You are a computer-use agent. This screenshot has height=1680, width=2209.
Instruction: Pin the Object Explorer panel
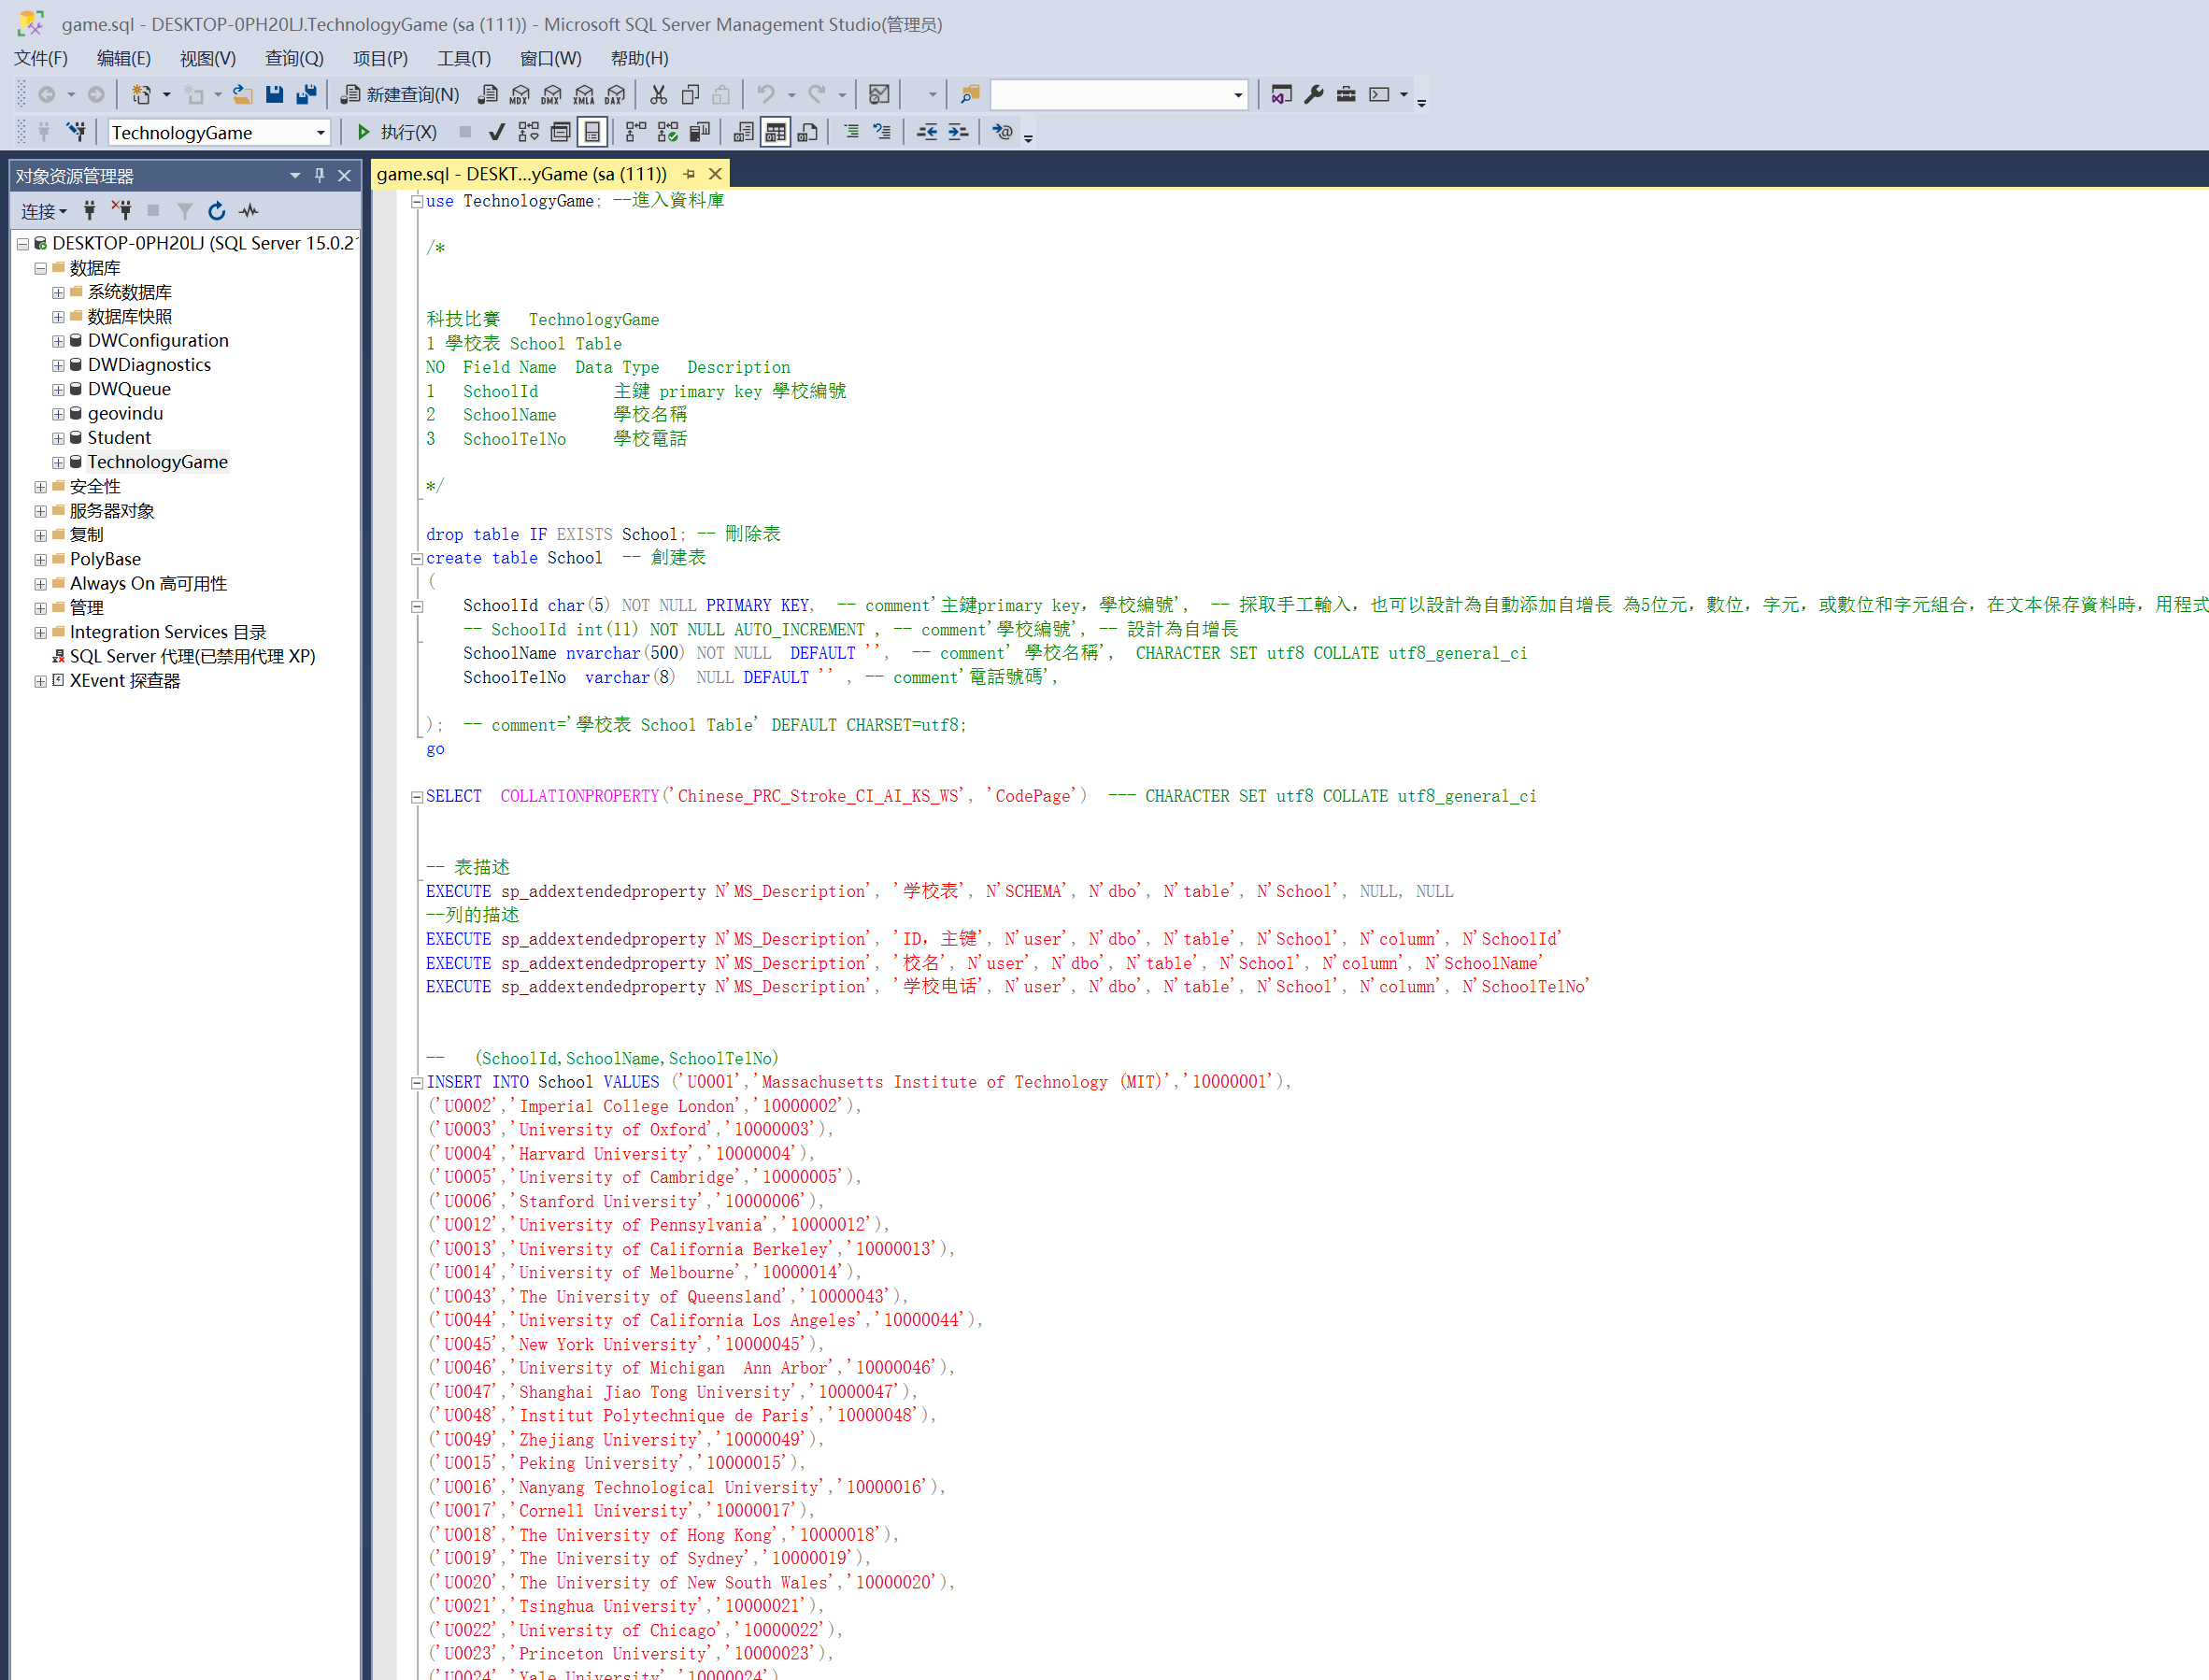(x=319, y=175)
